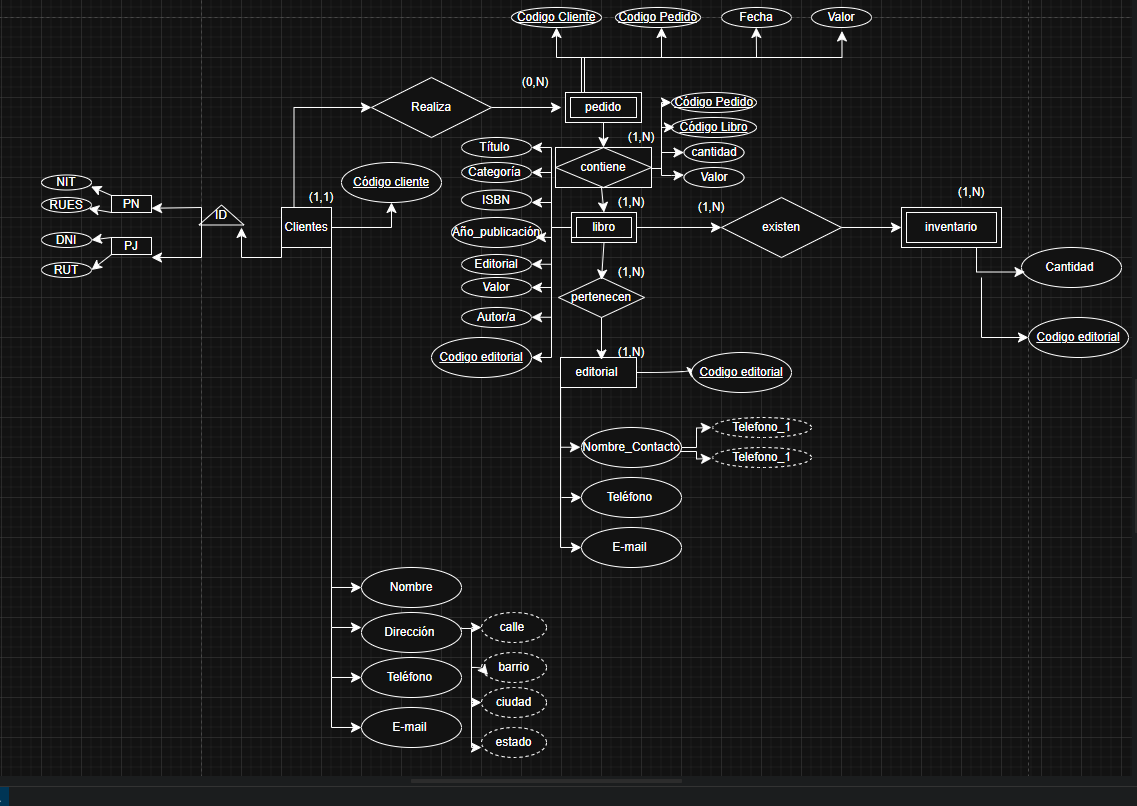Viewport: 1137px width, 806px height.
Task: Select the editorial entity rectangle
Action: click(598, 373)
